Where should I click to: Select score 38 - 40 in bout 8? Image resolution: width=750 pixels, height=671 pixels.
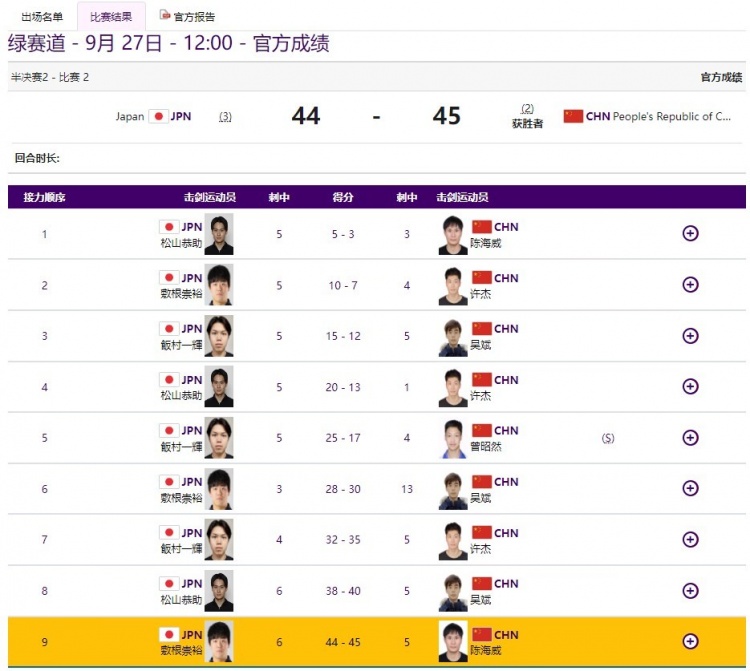click(x=343, y=591)
